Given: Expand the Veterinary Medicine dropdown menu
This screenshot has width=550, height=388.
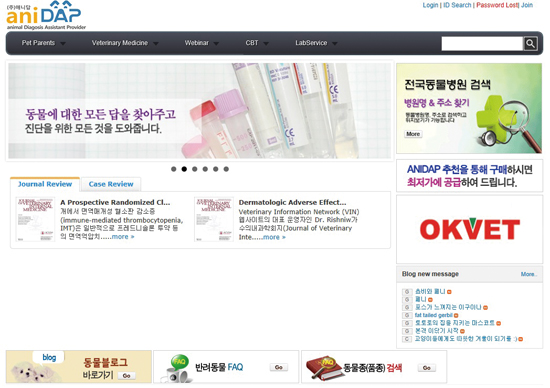Looking at the screenshot, I should point(125,43).
